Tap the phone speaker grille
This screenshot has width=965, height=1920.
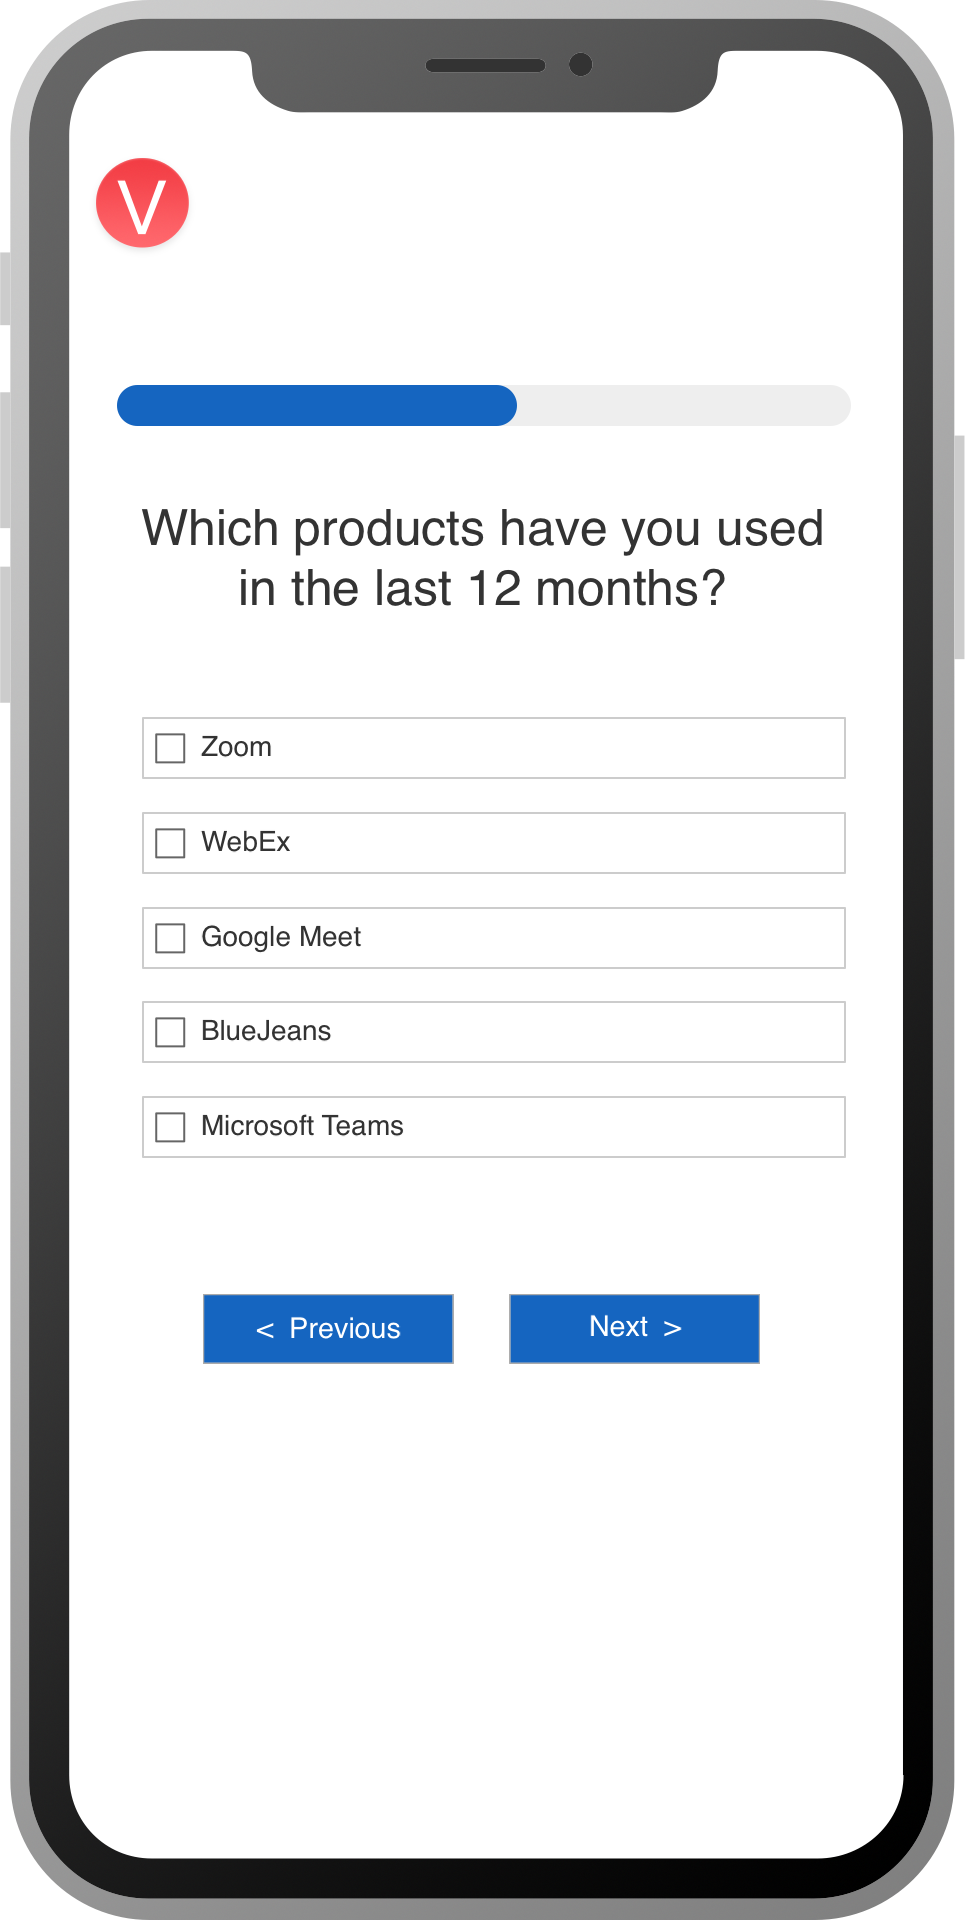tap(486, 66)
